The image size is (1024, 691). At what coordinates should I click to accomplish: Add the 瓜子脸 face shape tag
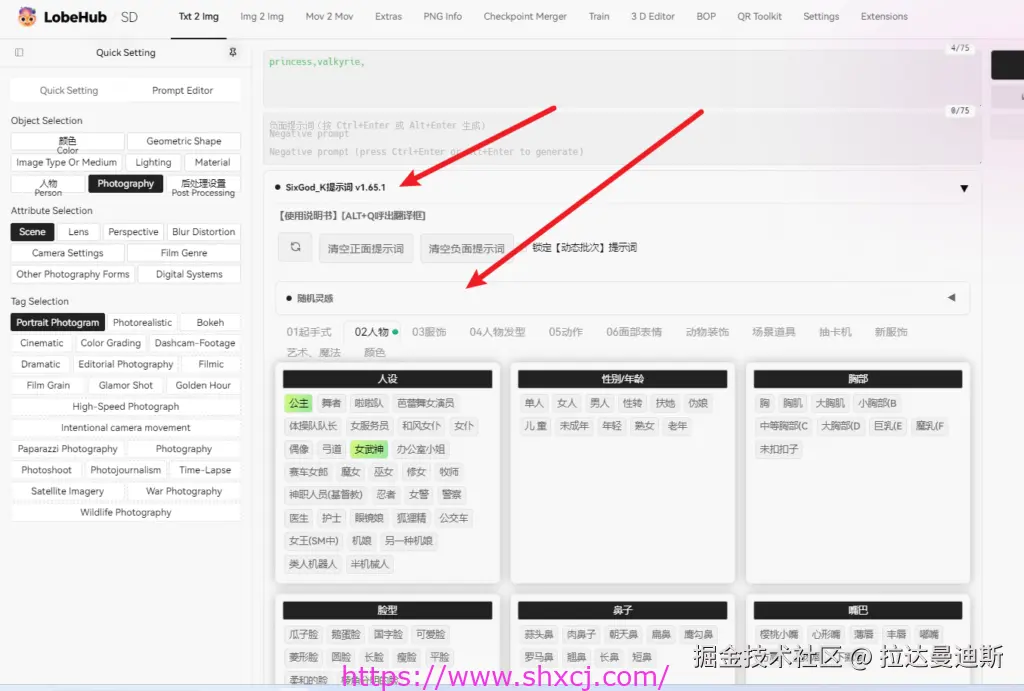(304, 634)
